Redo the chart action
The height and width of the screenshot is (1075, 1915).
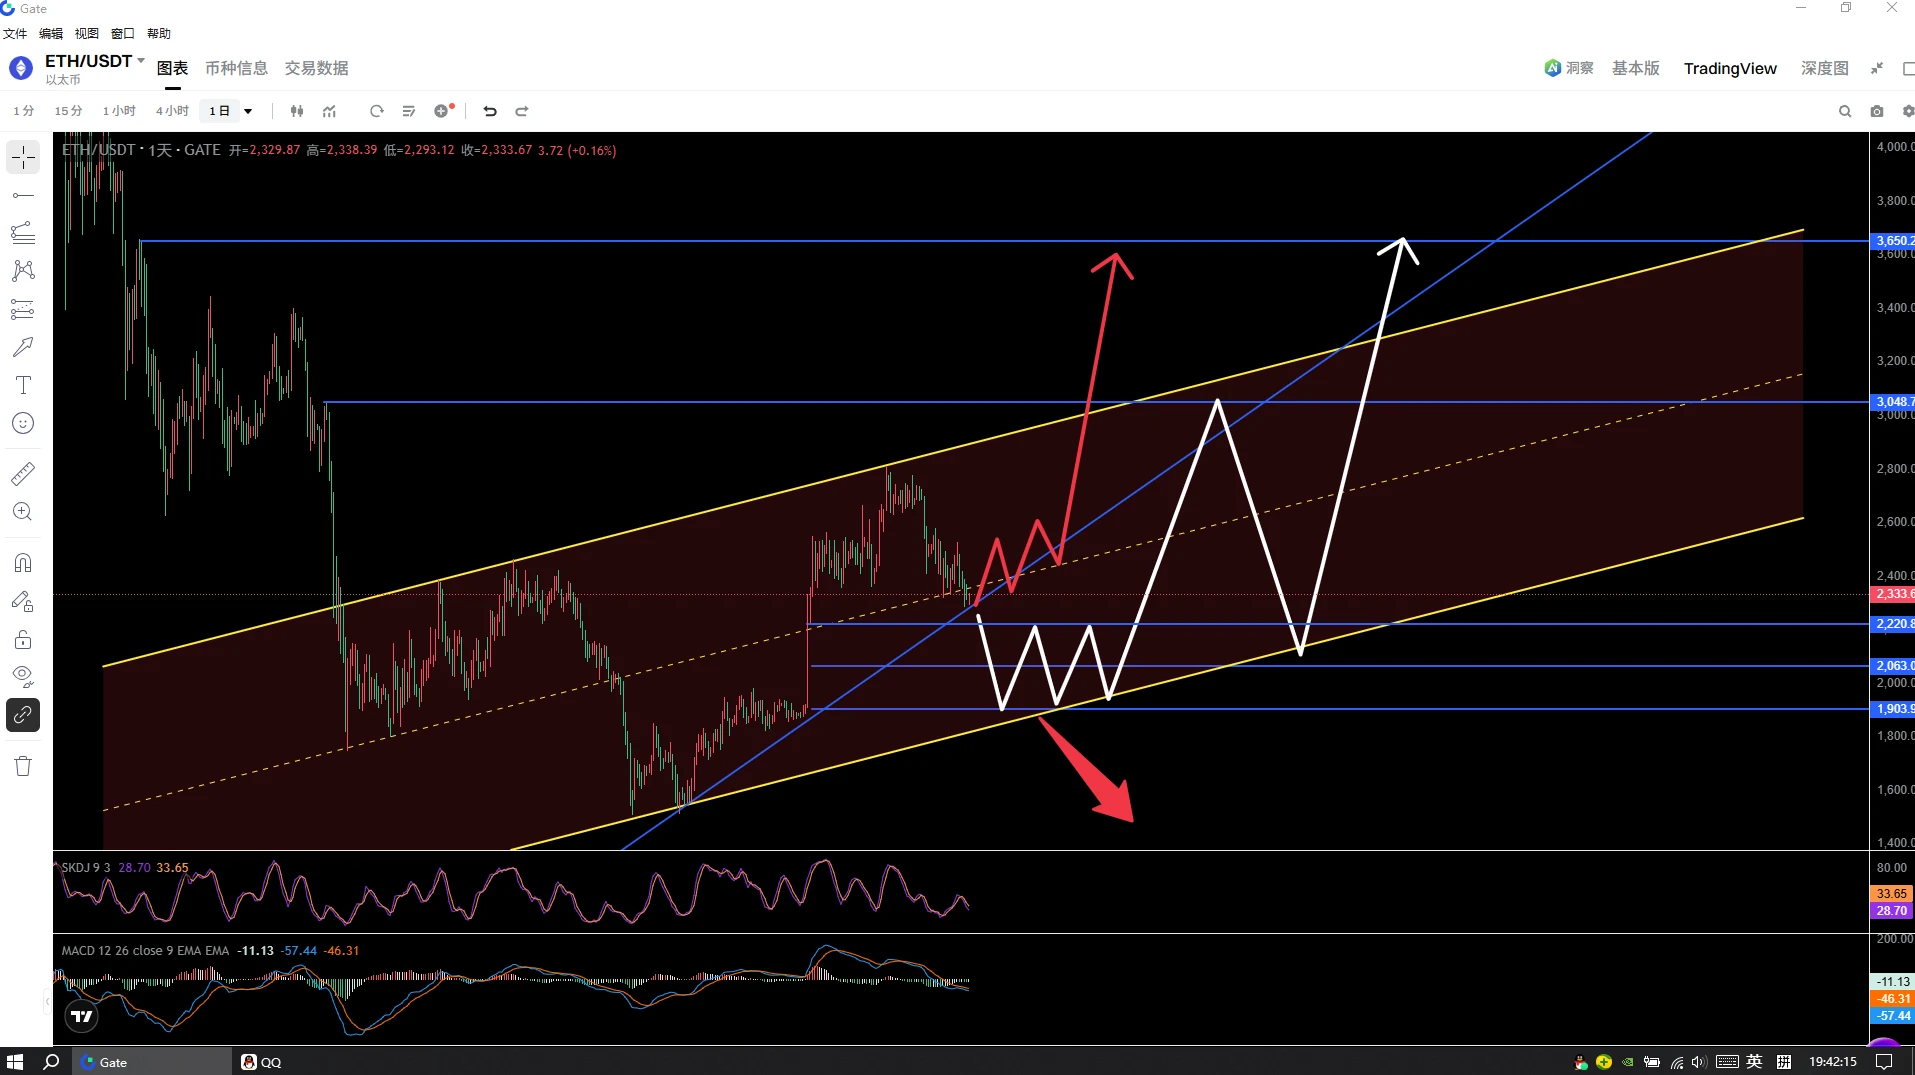point(522,111)
